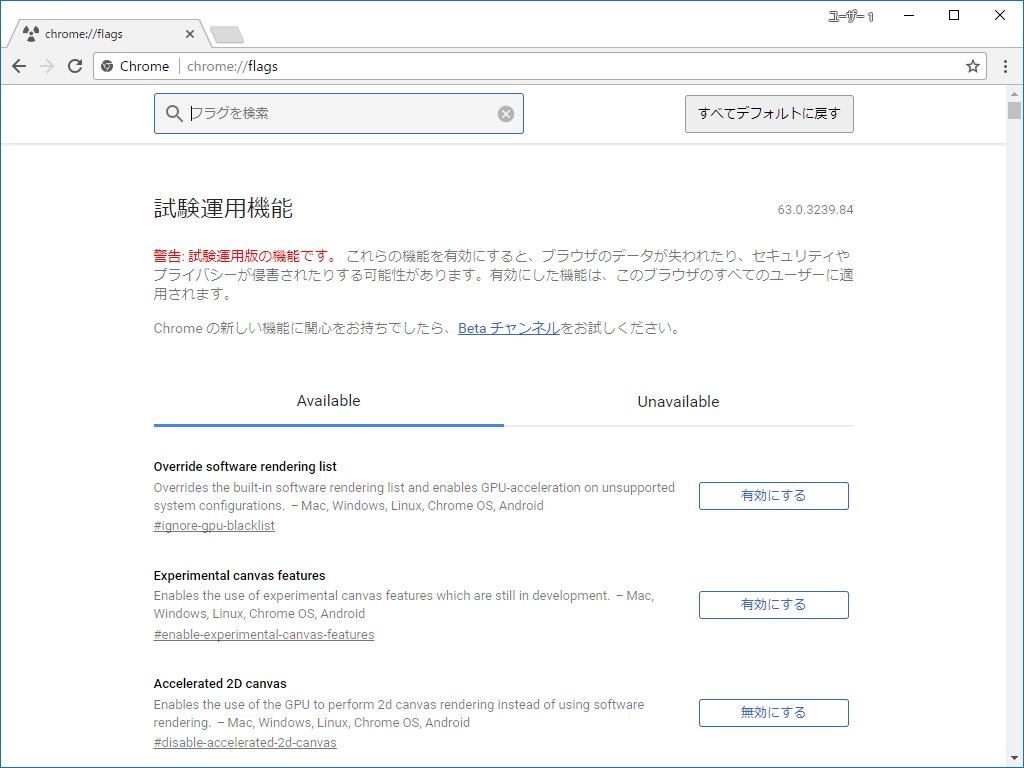Click the back navigation arrow
The height and width of the screenshot is (768, 1024).
[x=19, y=66]
